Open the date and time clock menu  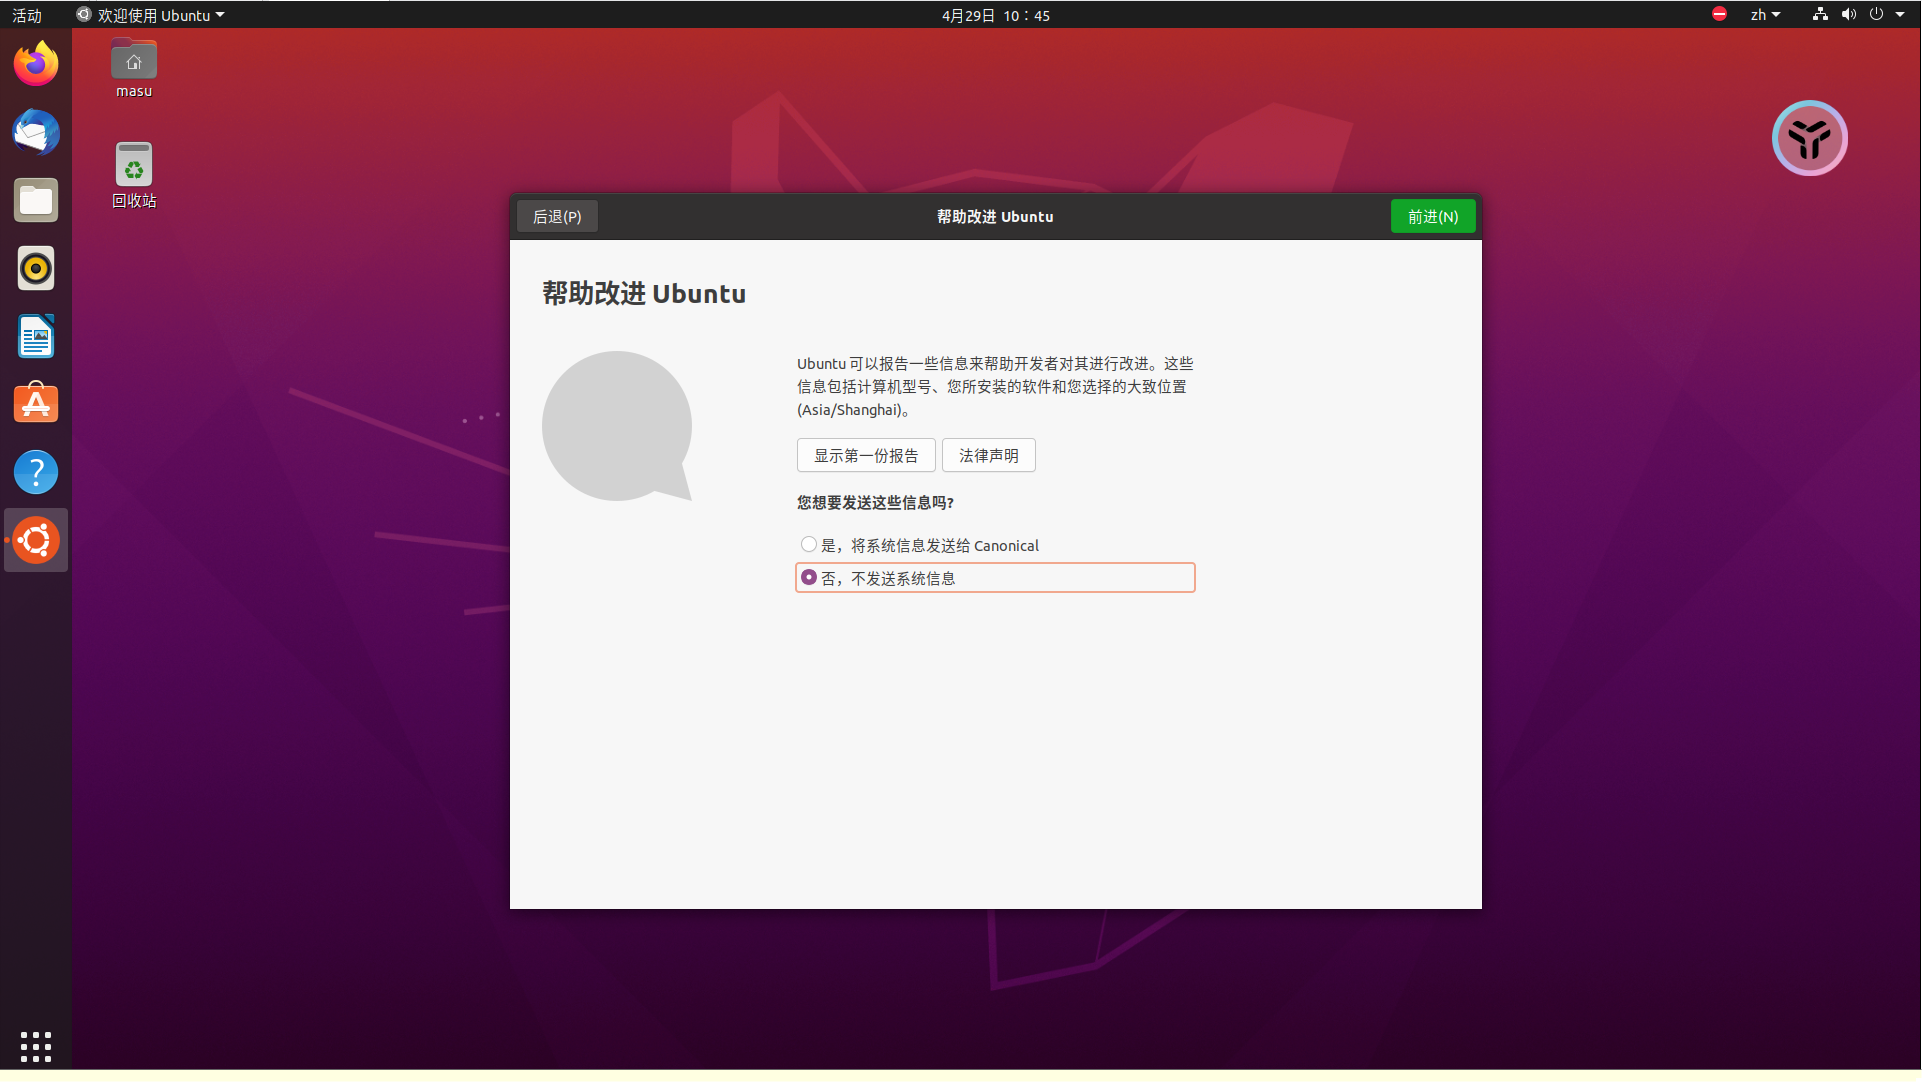995,15
